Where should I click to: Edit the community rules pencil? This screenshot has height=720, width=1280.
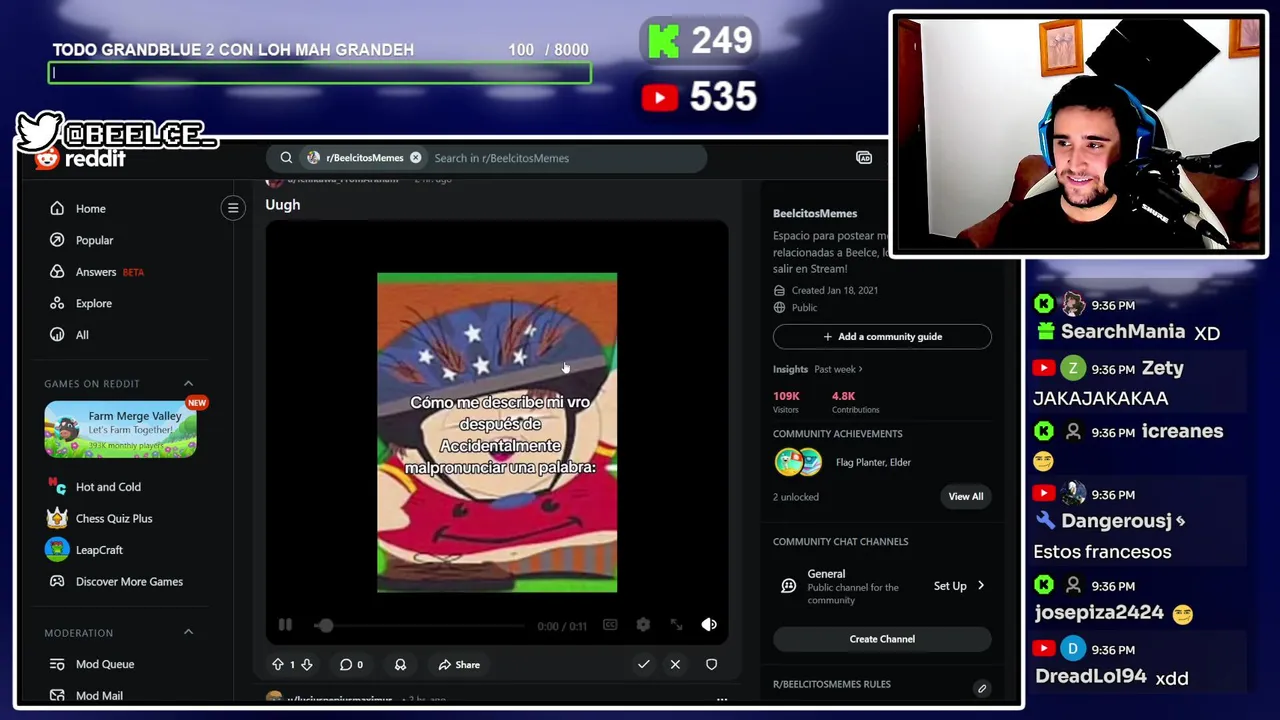click(x=982, y=688)
